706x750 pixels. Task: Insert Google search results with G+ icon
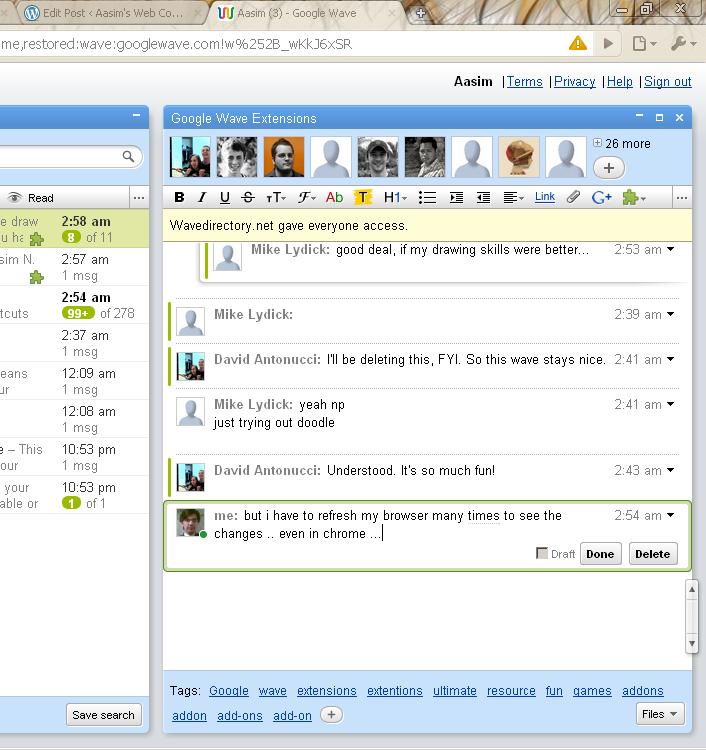(x=601, y=197)
